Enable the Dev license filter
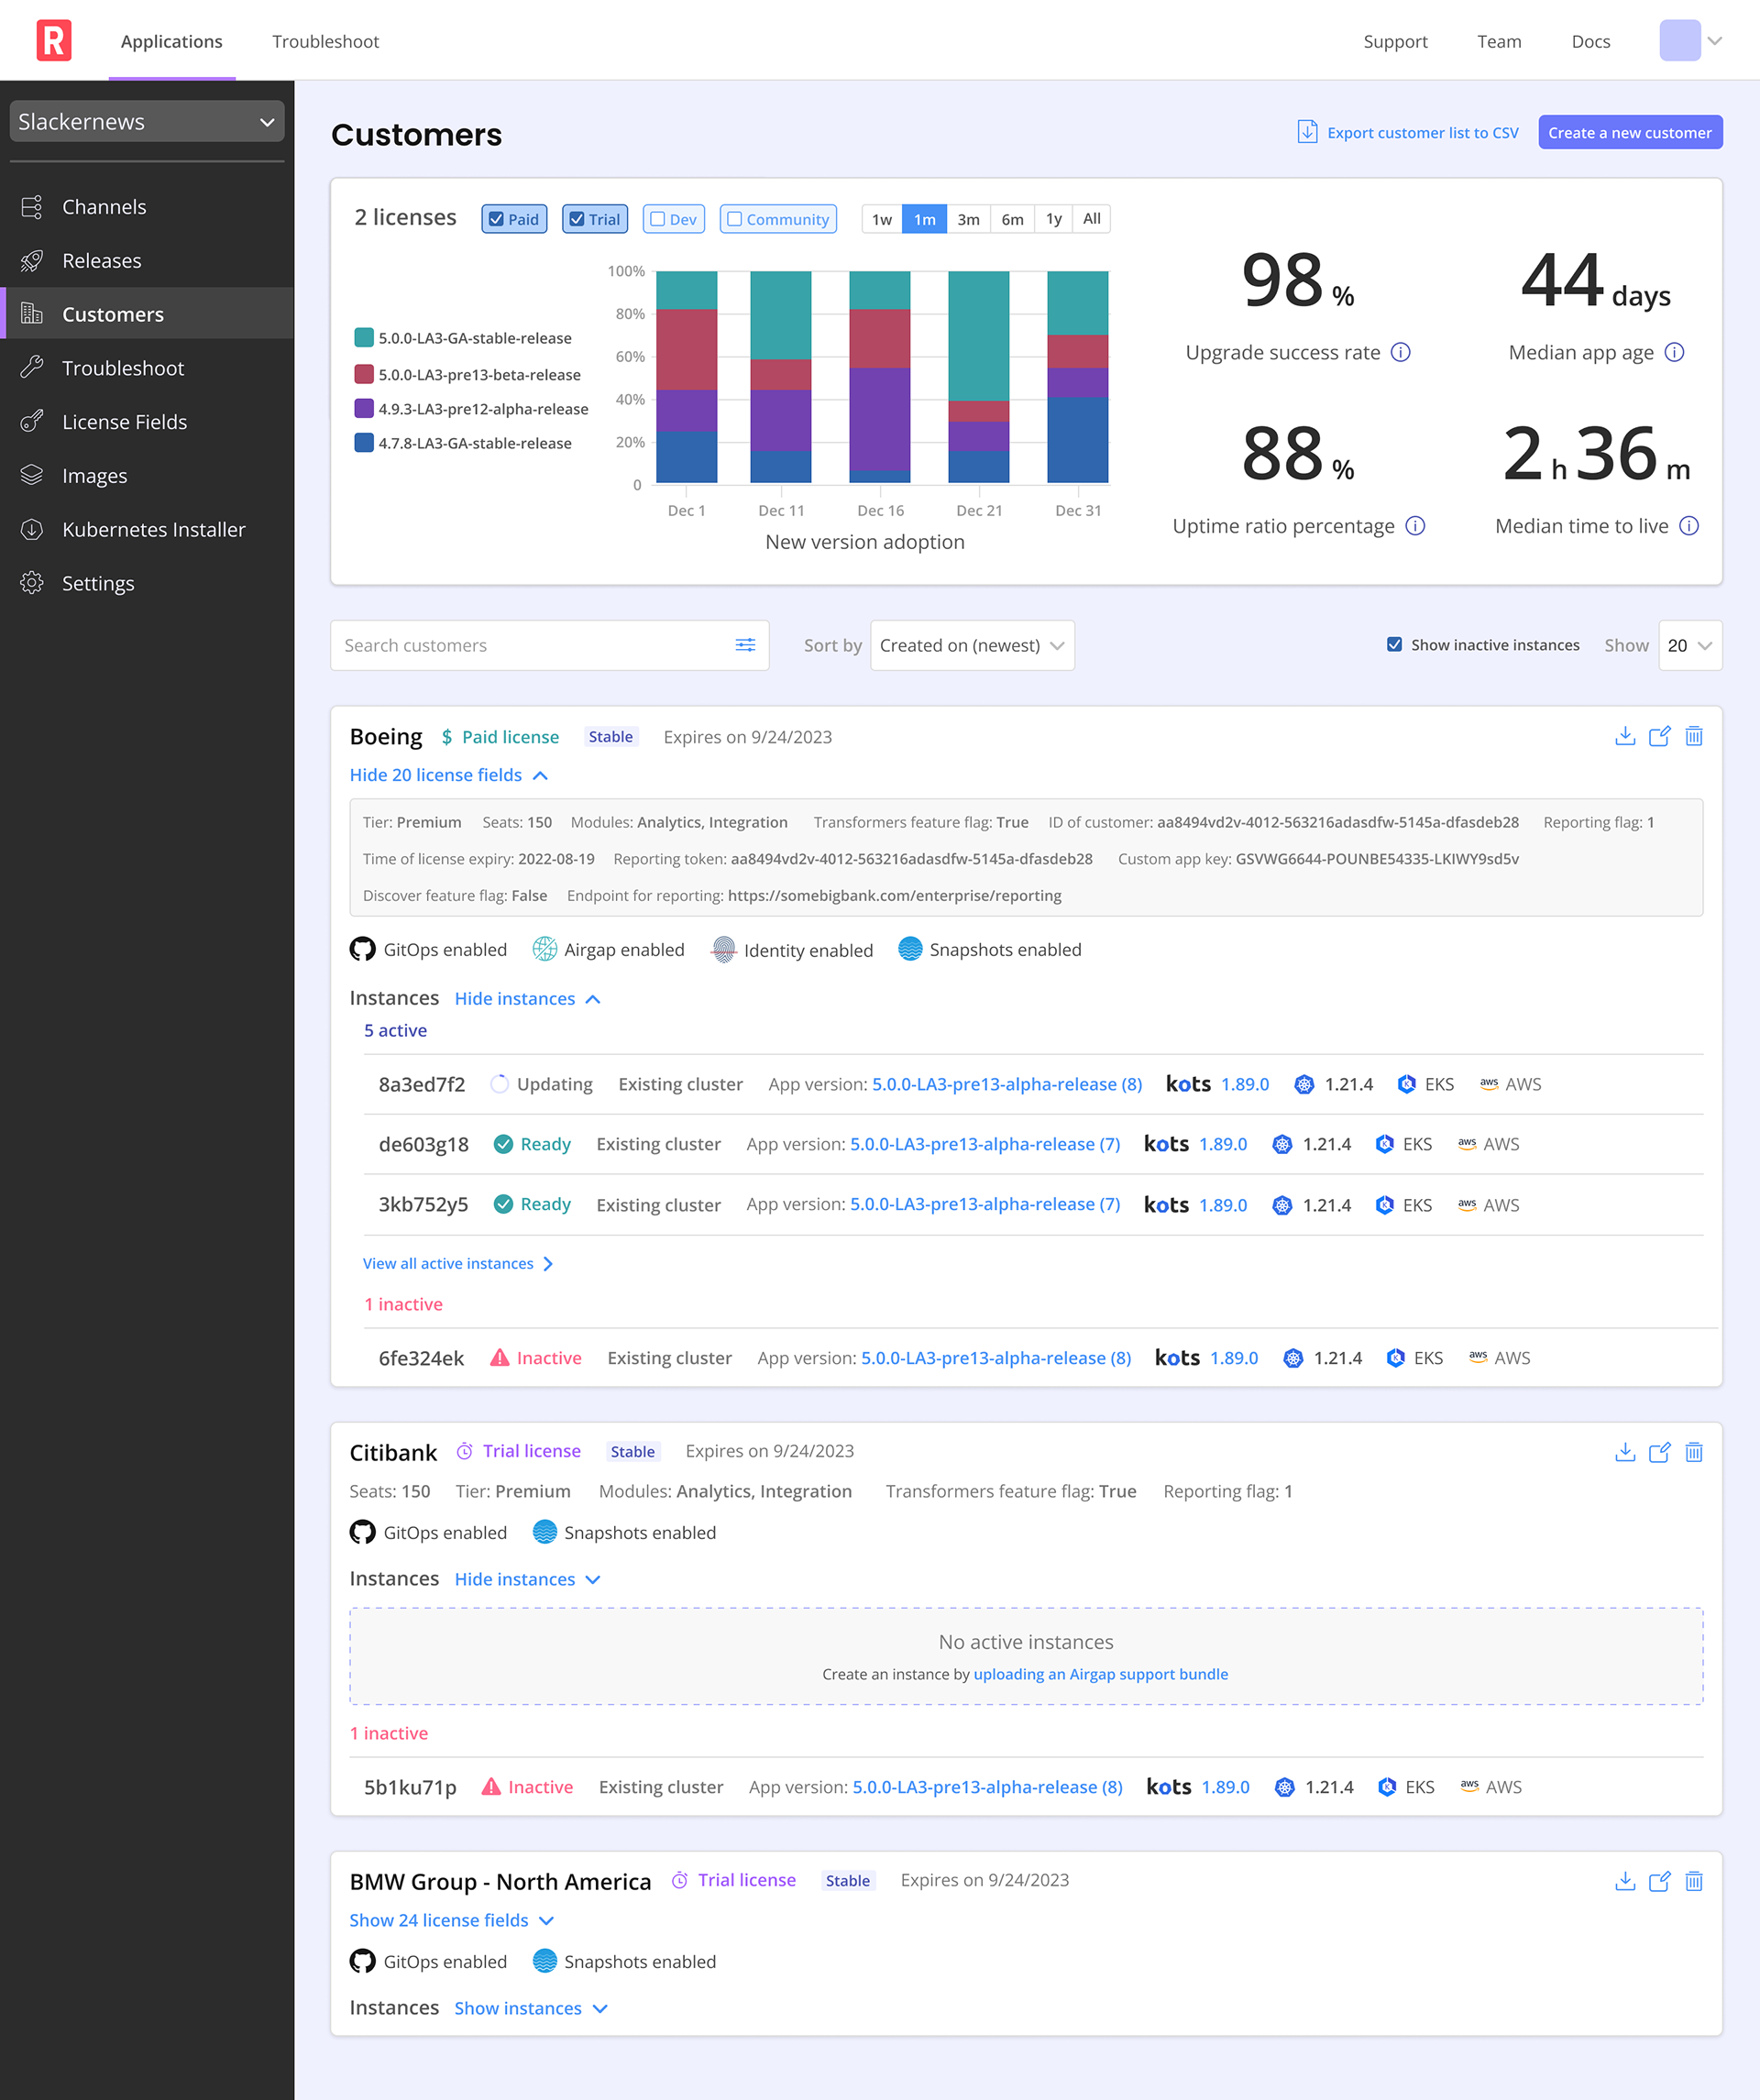1760x2100 pixels. click(674, 219)
